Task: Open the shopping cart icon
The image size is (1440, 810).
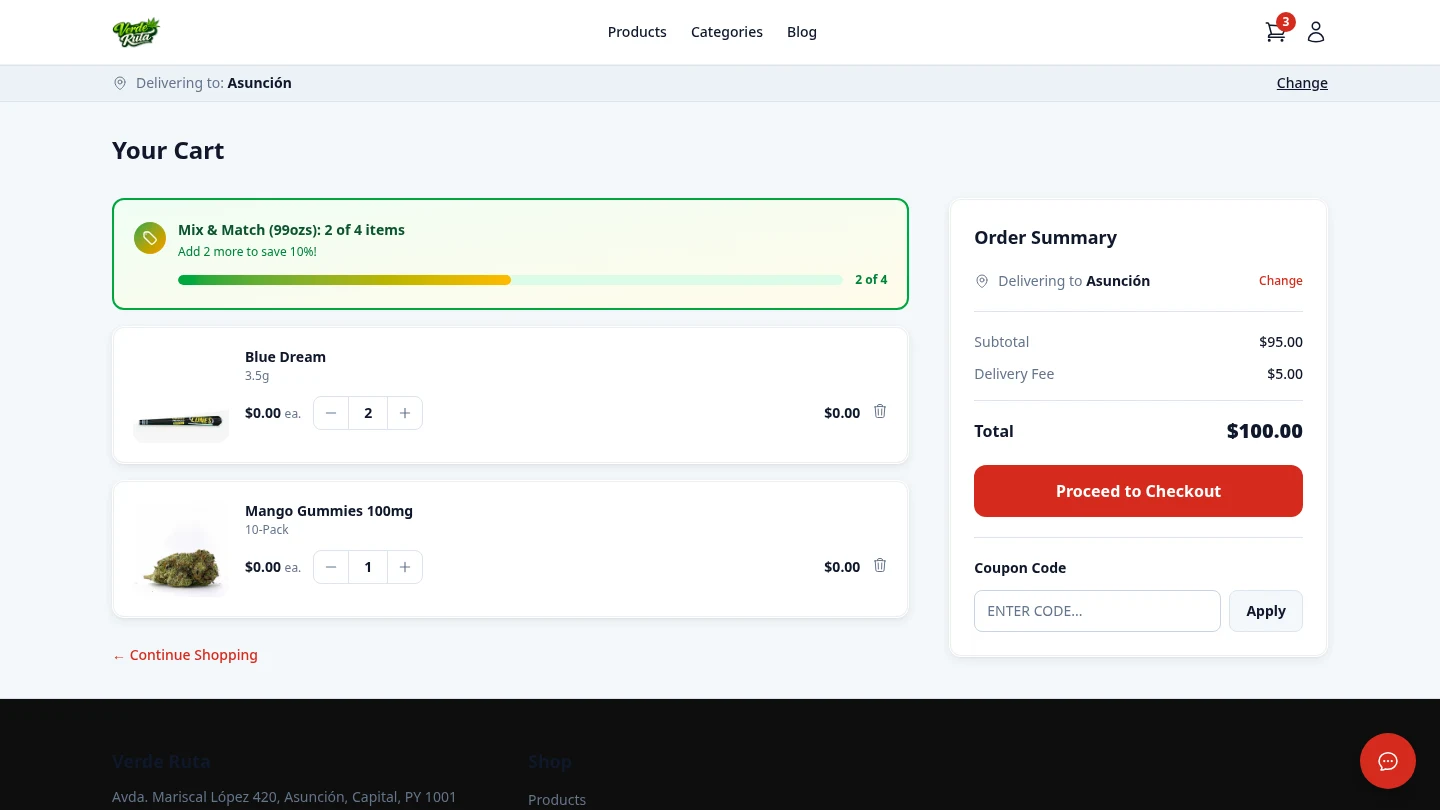Action: [x=1275, y=31]
